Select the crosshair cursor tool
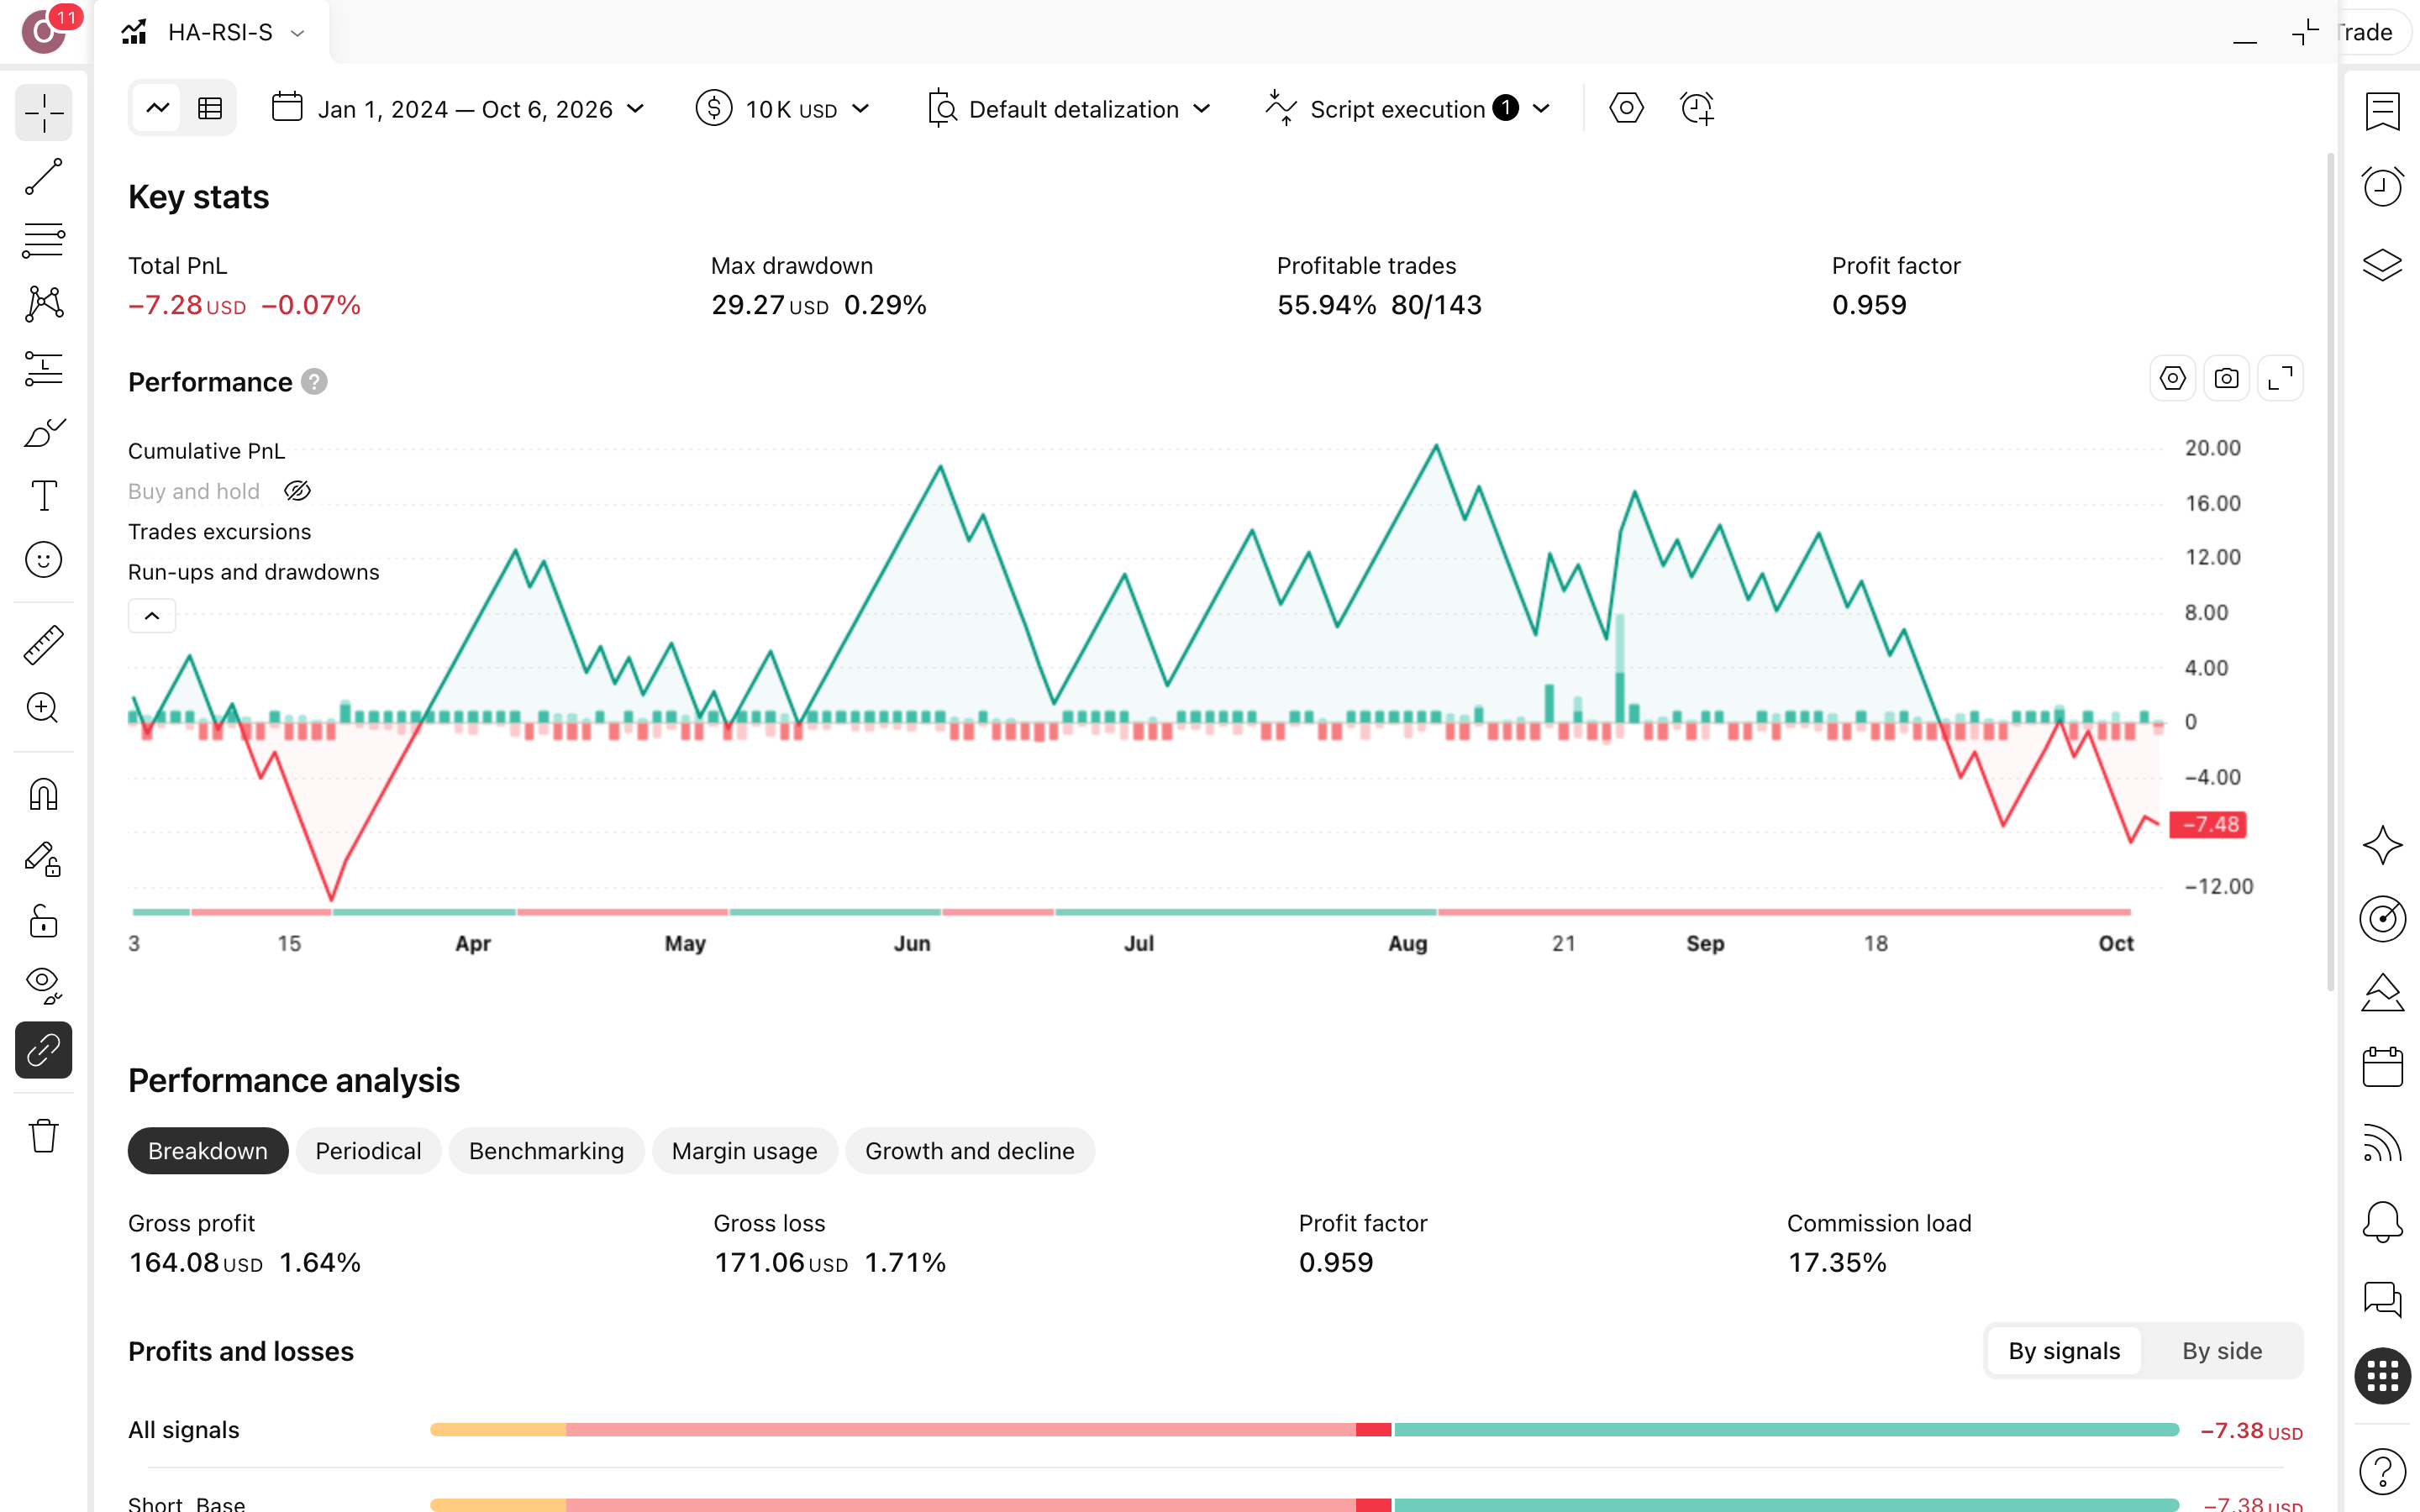 (43, 112)
